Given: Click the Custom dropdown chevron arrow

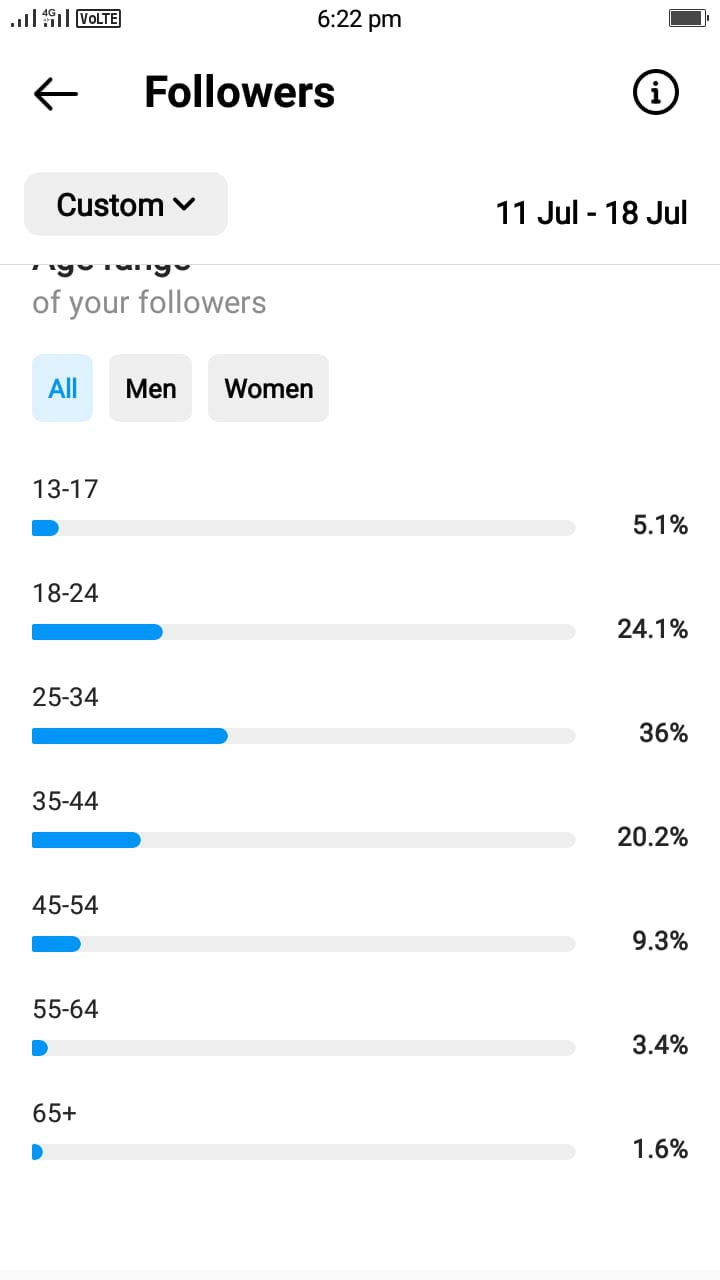Looking at the screenshot, I should point(184,204).
